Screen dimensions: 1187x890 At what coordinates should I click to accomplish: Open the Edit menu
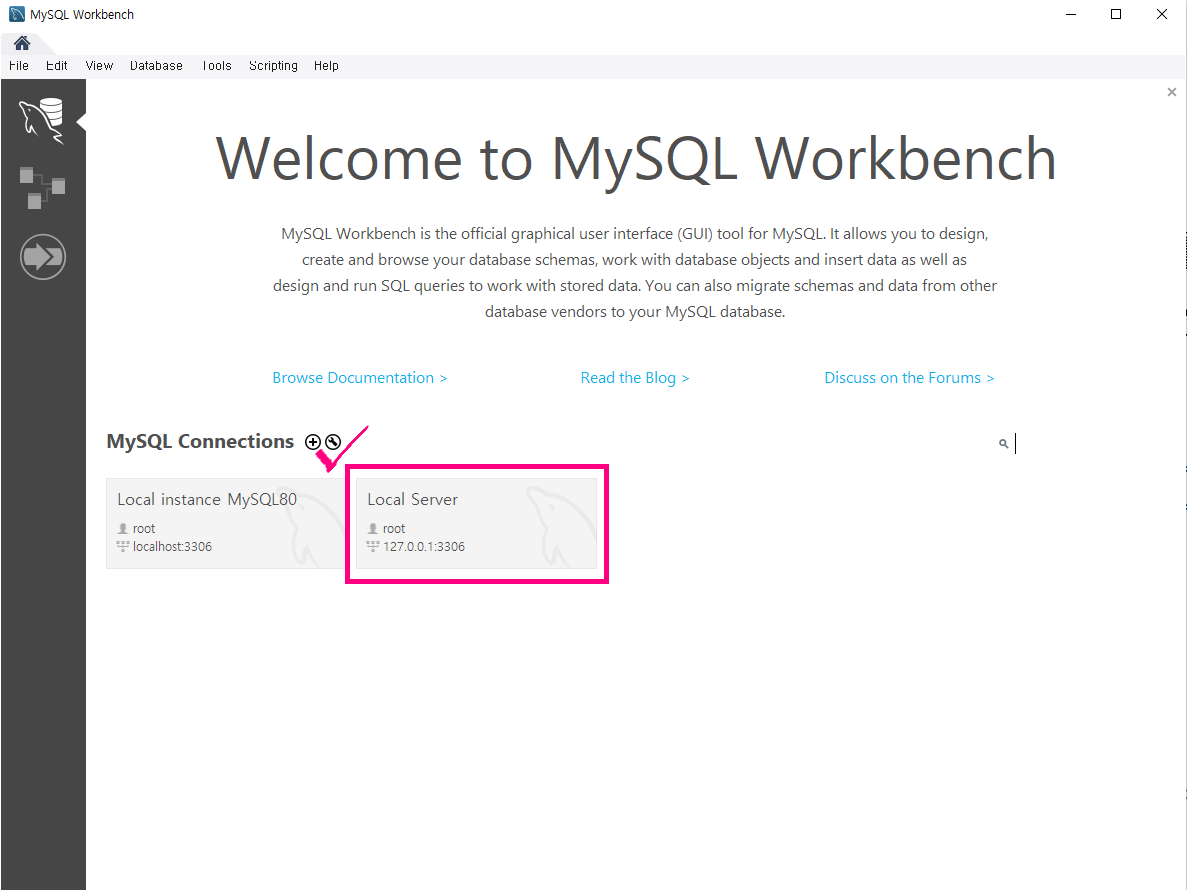(57, 66)
